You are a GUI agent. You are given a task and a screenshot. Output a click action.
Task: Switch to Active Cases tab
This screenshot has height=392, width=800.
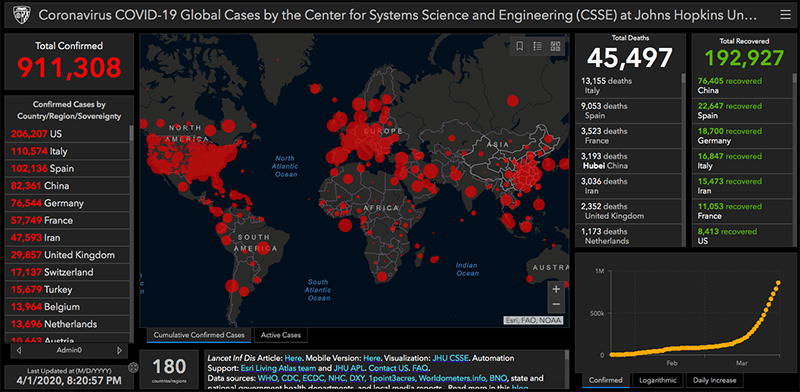click(x=281, y=335)
